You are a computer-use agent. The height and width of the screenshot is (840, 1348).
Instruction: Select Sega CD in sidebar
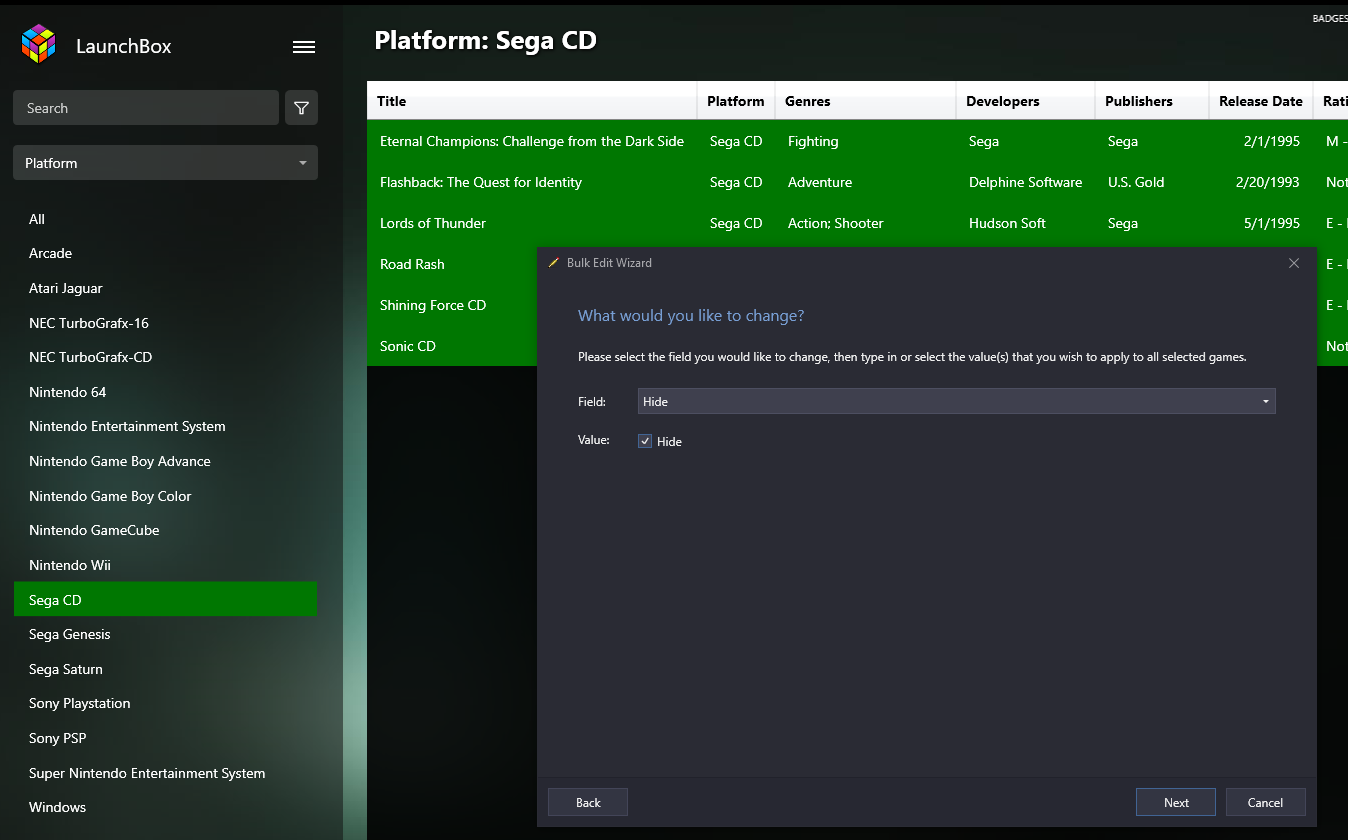pos(165,599)
